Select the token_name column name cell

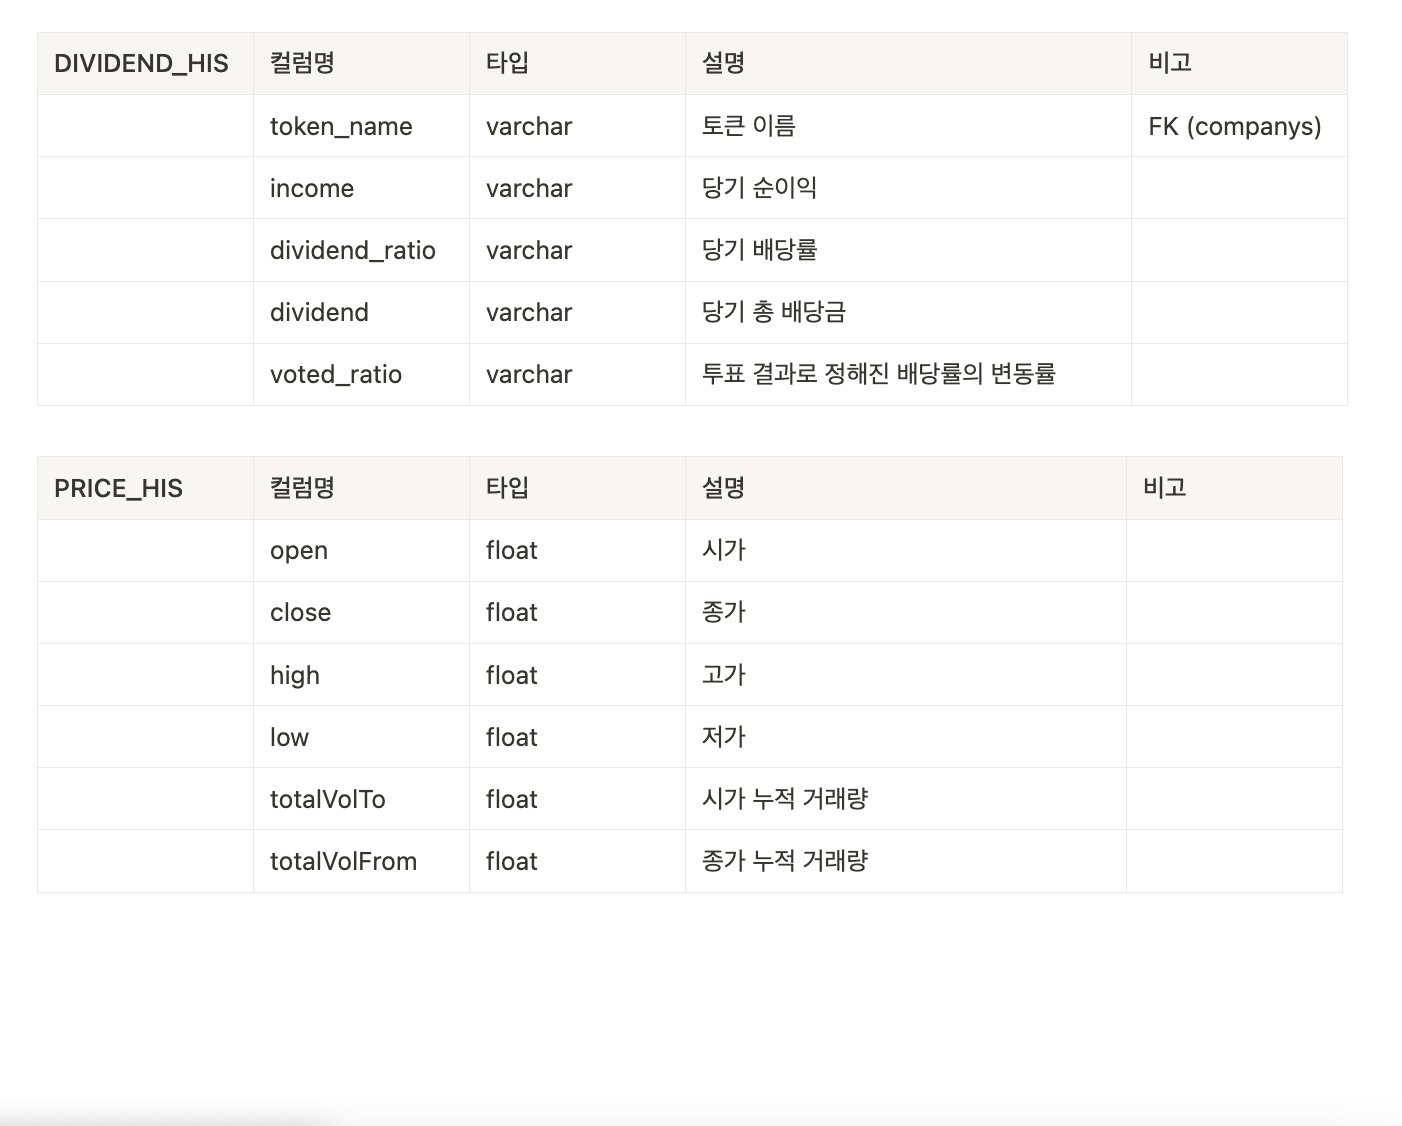tap(361, 126)
